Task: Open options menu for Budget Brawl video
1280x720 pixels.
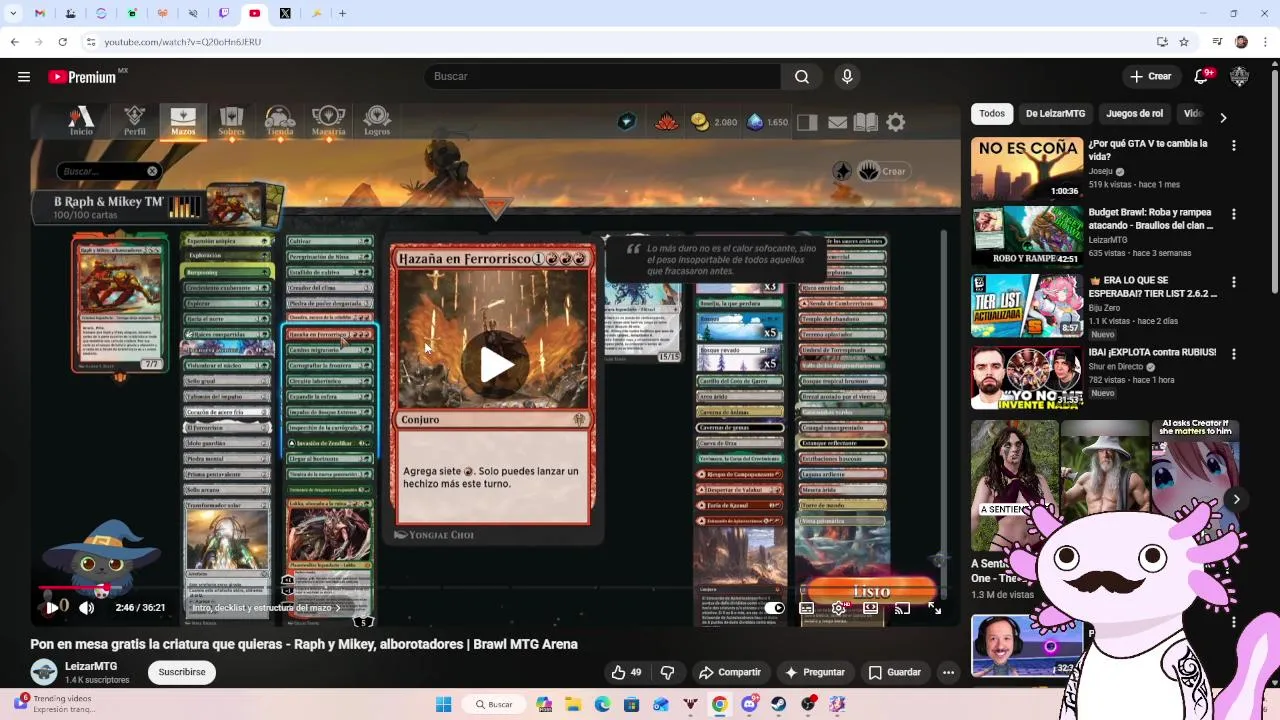Action: tap(1233, 214)
